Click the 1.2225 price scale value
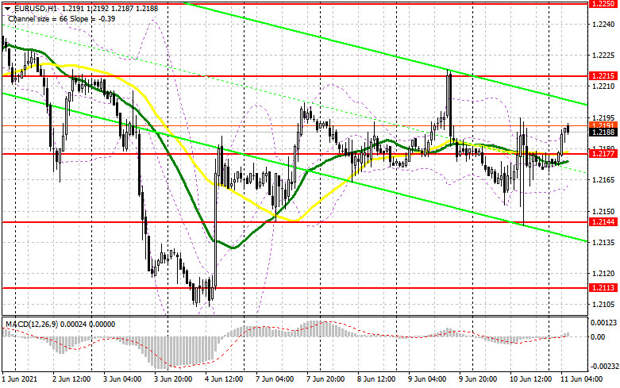The height and width of the screenshot is (388, 620). (x=603, y=55)
